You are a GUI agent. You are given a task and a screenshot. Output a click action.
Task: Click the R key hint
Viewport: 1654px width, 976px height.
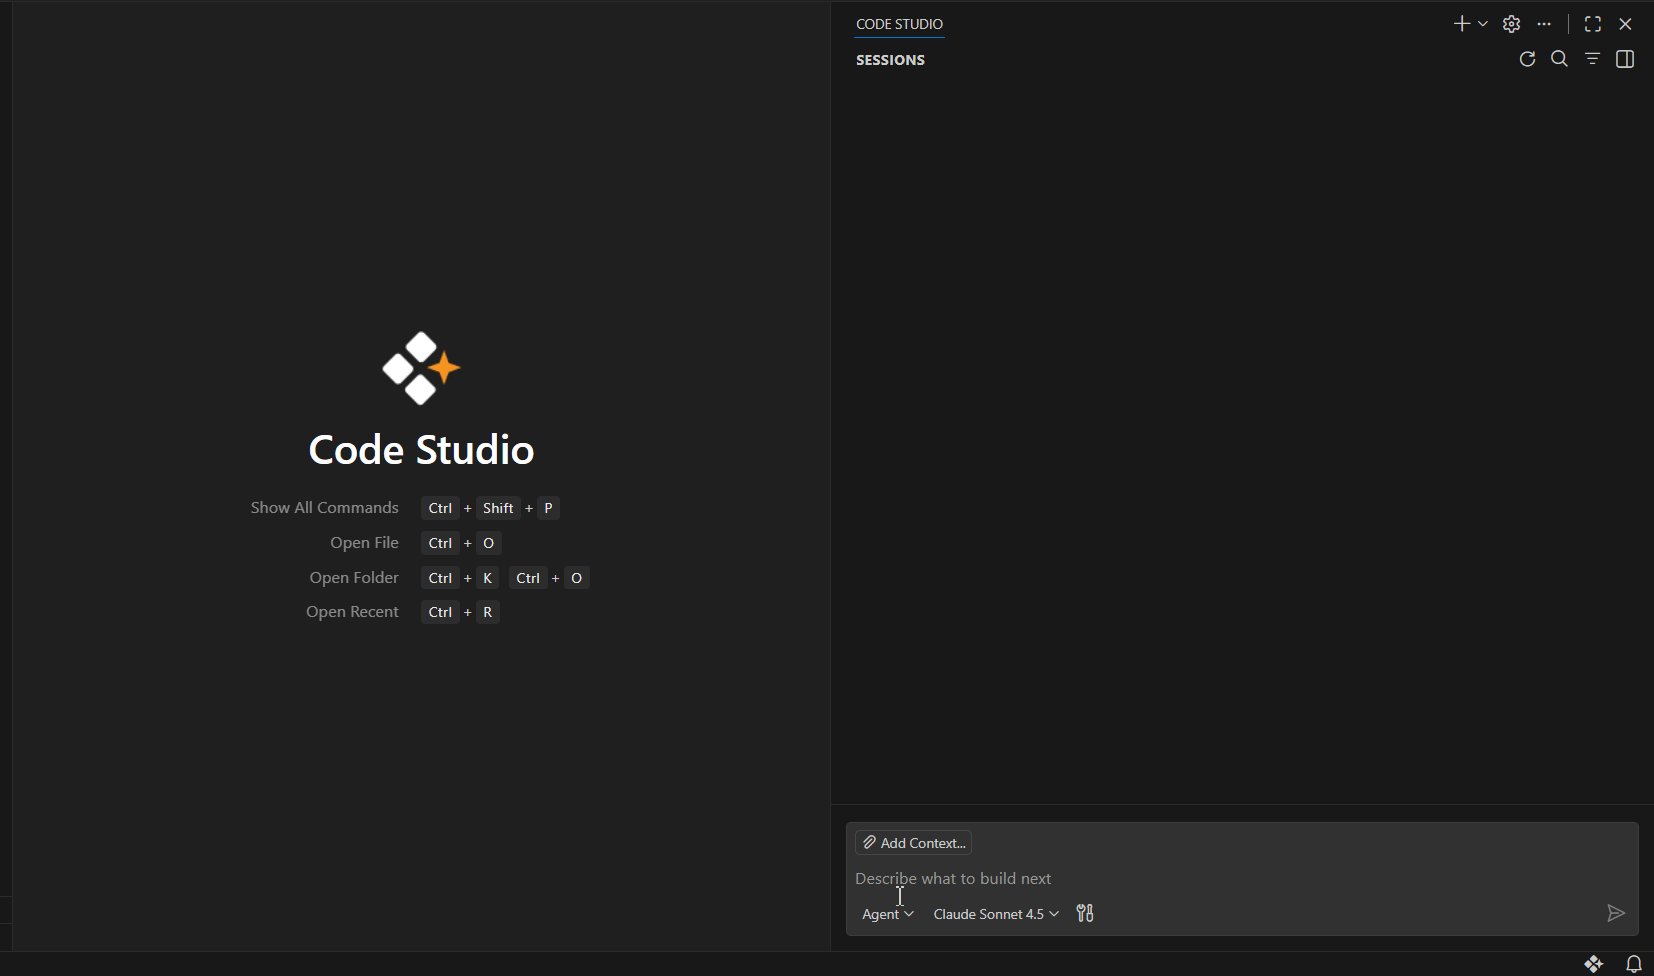click(488, 612)
